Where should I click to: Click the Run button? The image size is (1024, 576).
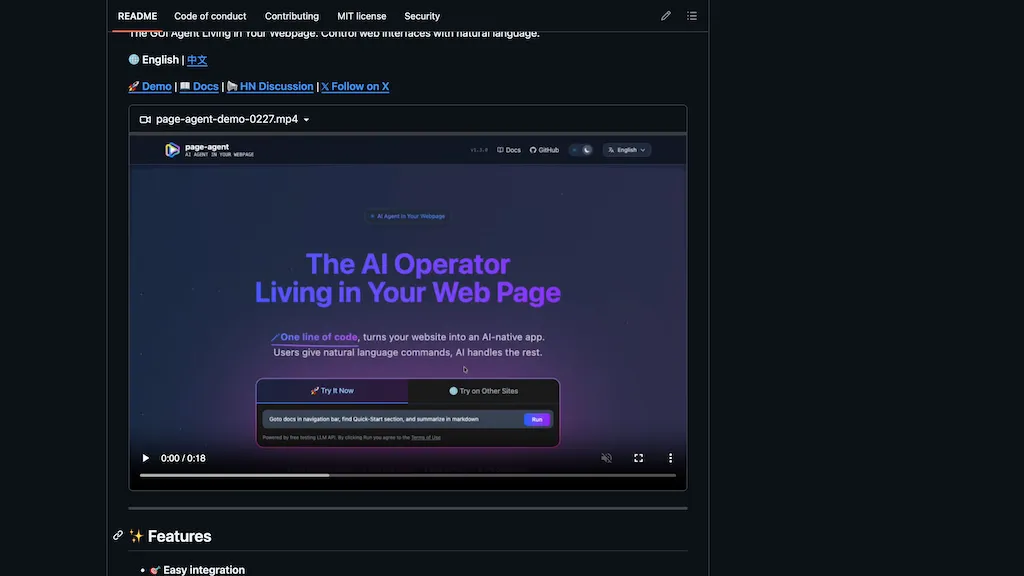[x=537, y=419]
